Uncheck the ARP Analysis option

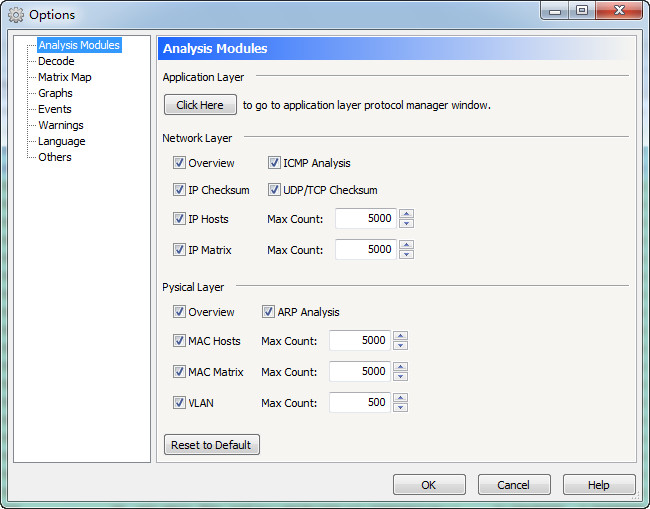[x=268, y=312]
